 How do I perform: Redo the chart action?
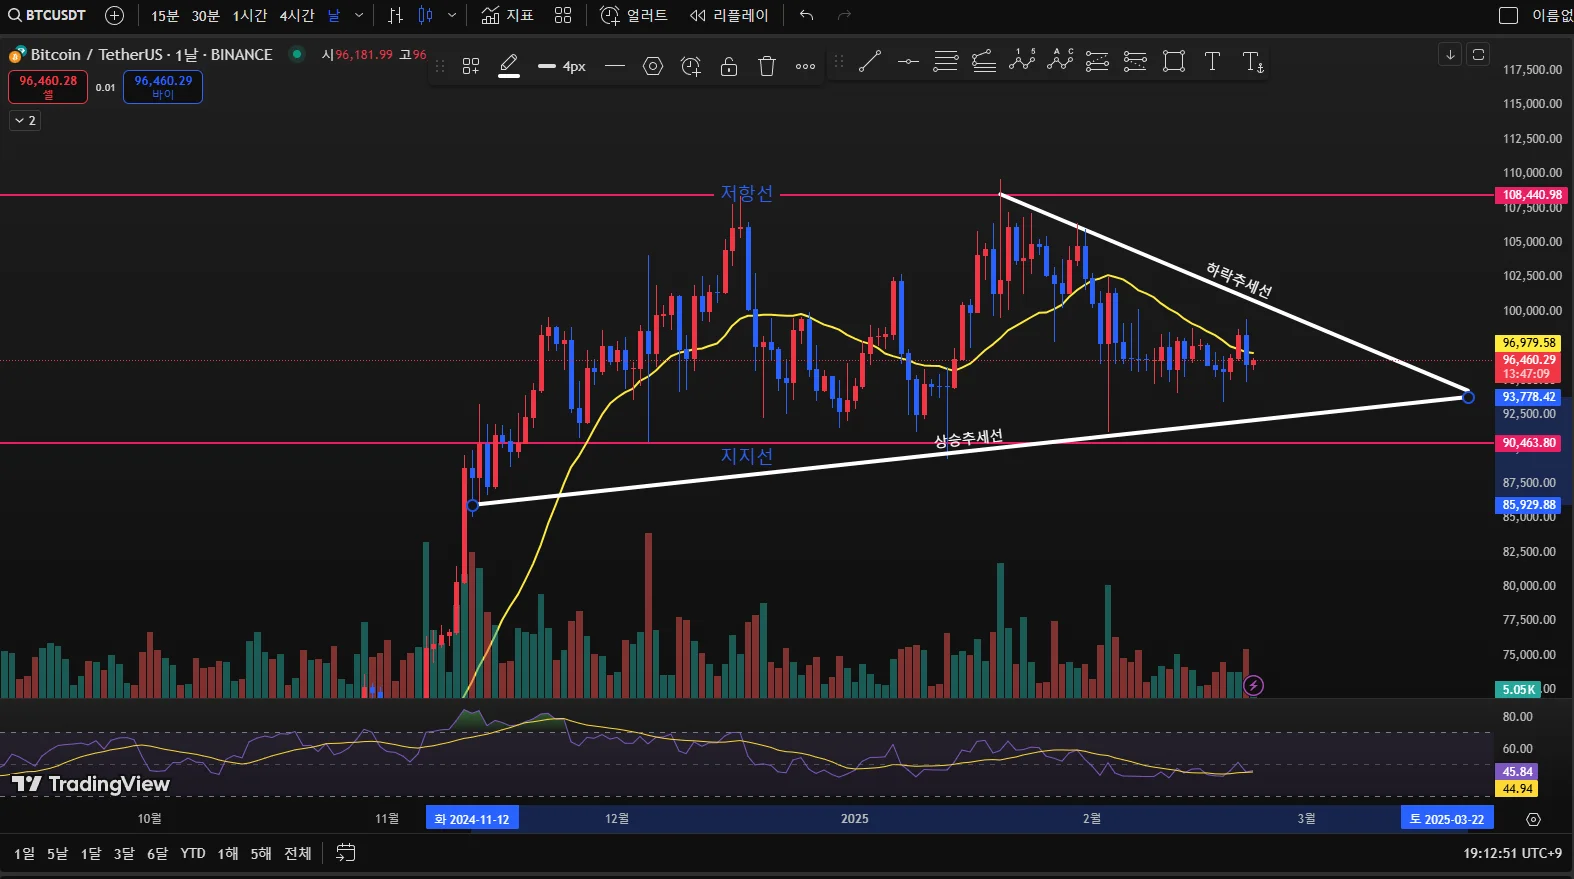(x=844, y=15)
